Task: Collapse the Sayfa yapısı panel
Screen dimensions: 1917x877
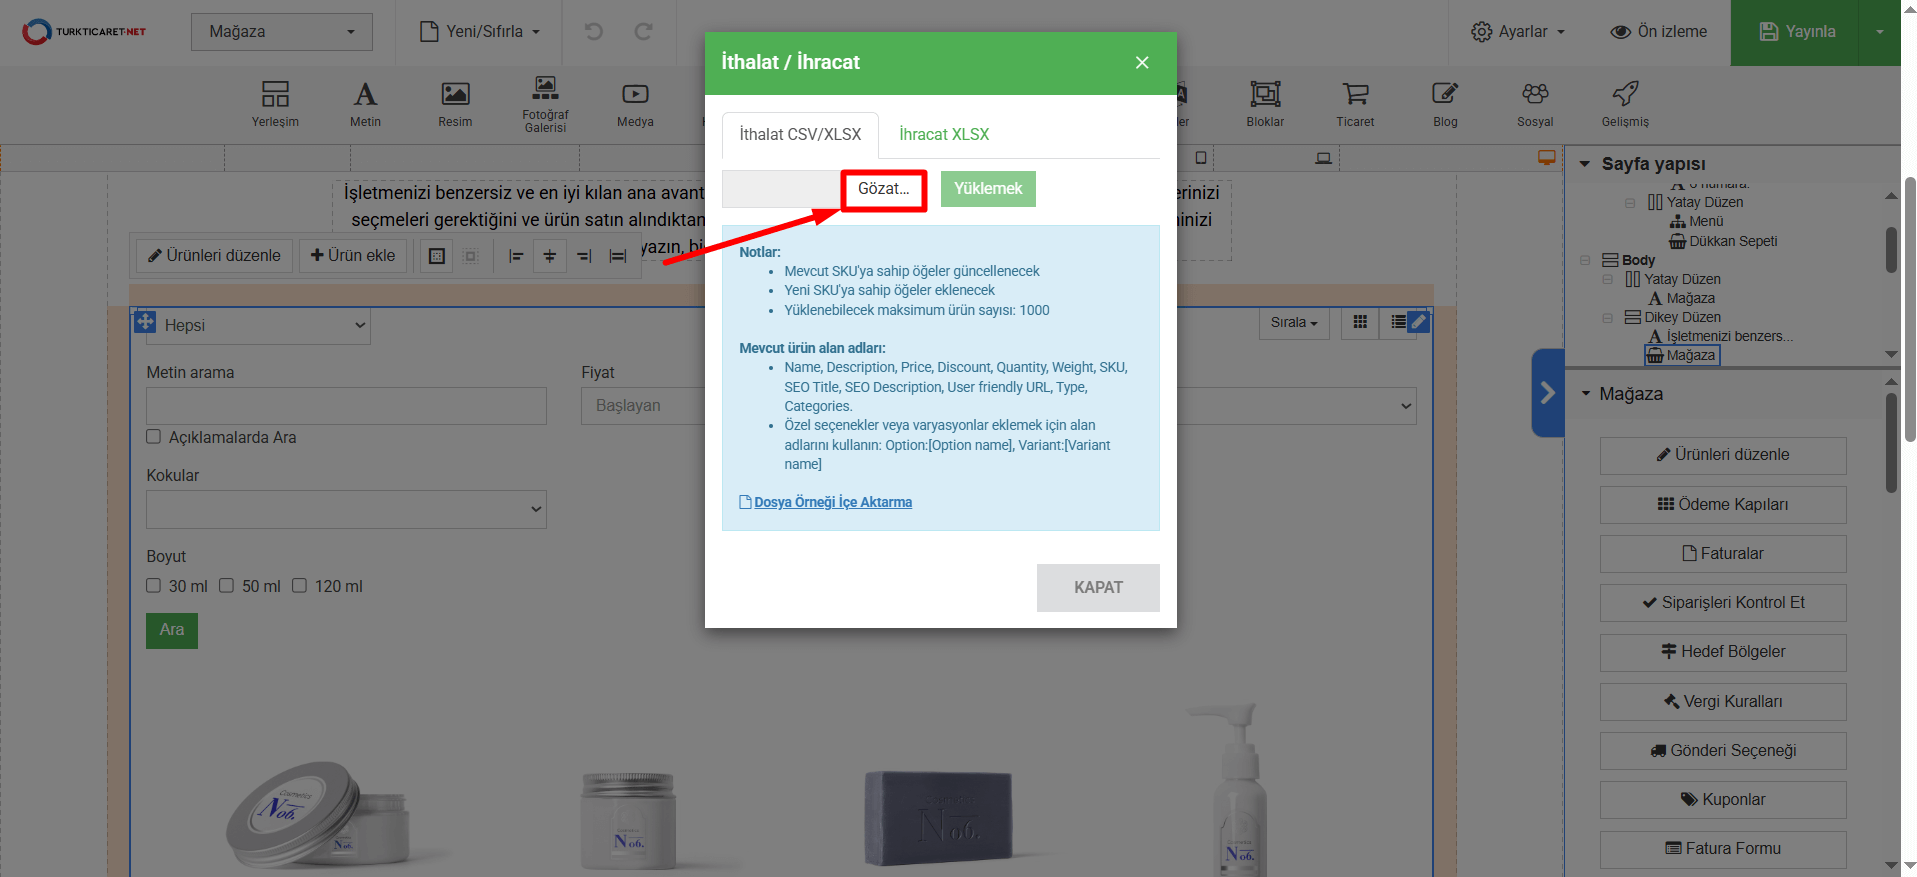Action: (1585, 164)
